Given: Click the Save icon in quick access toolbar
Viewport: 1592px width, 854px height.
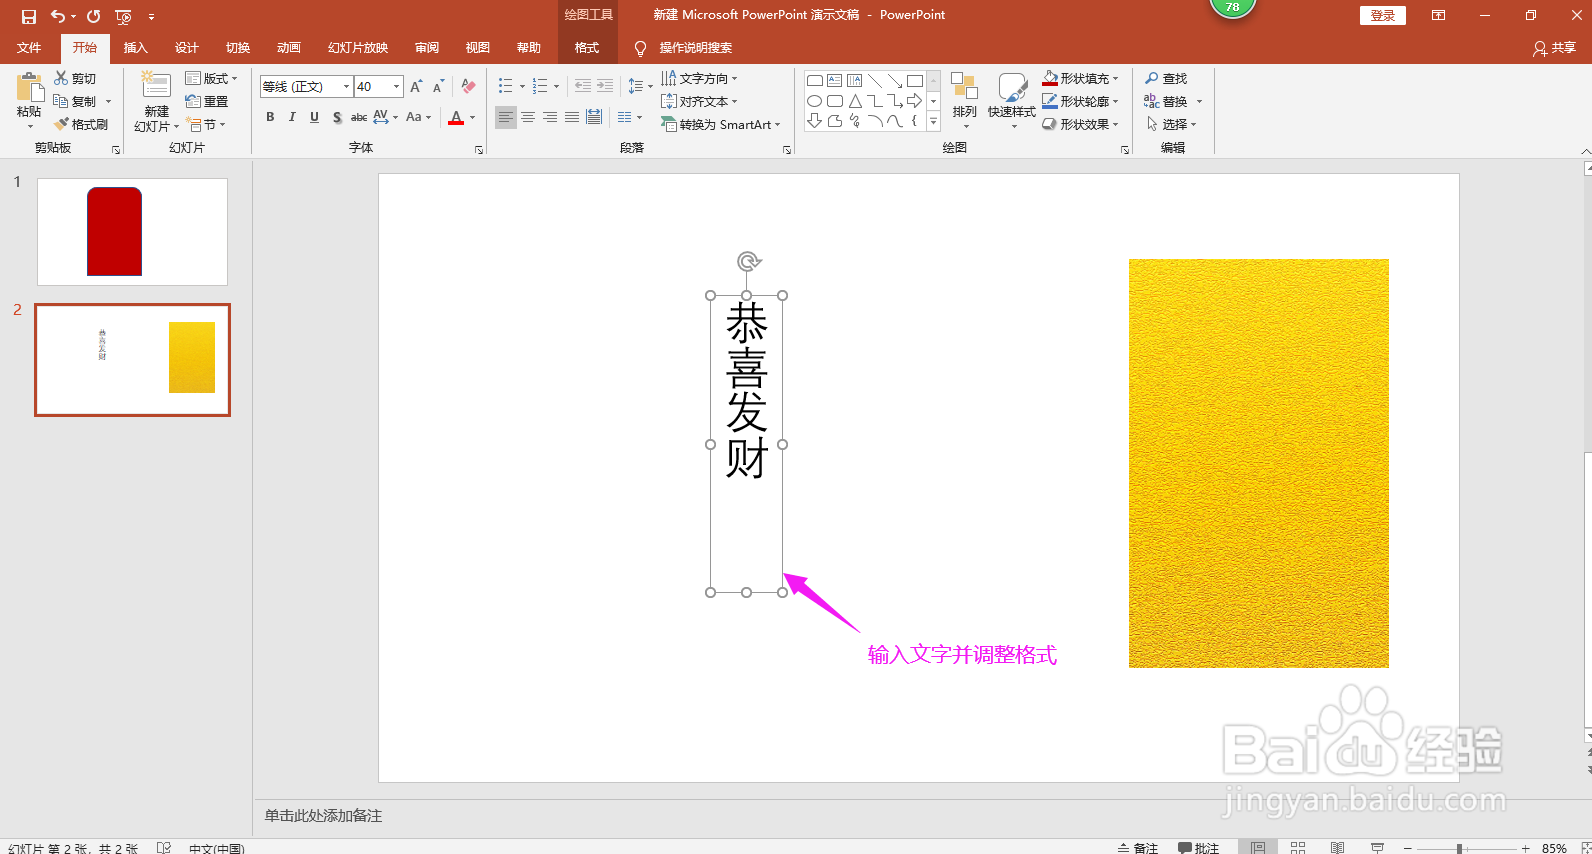Looking at the screenshot, I should [x=29, y=16].
